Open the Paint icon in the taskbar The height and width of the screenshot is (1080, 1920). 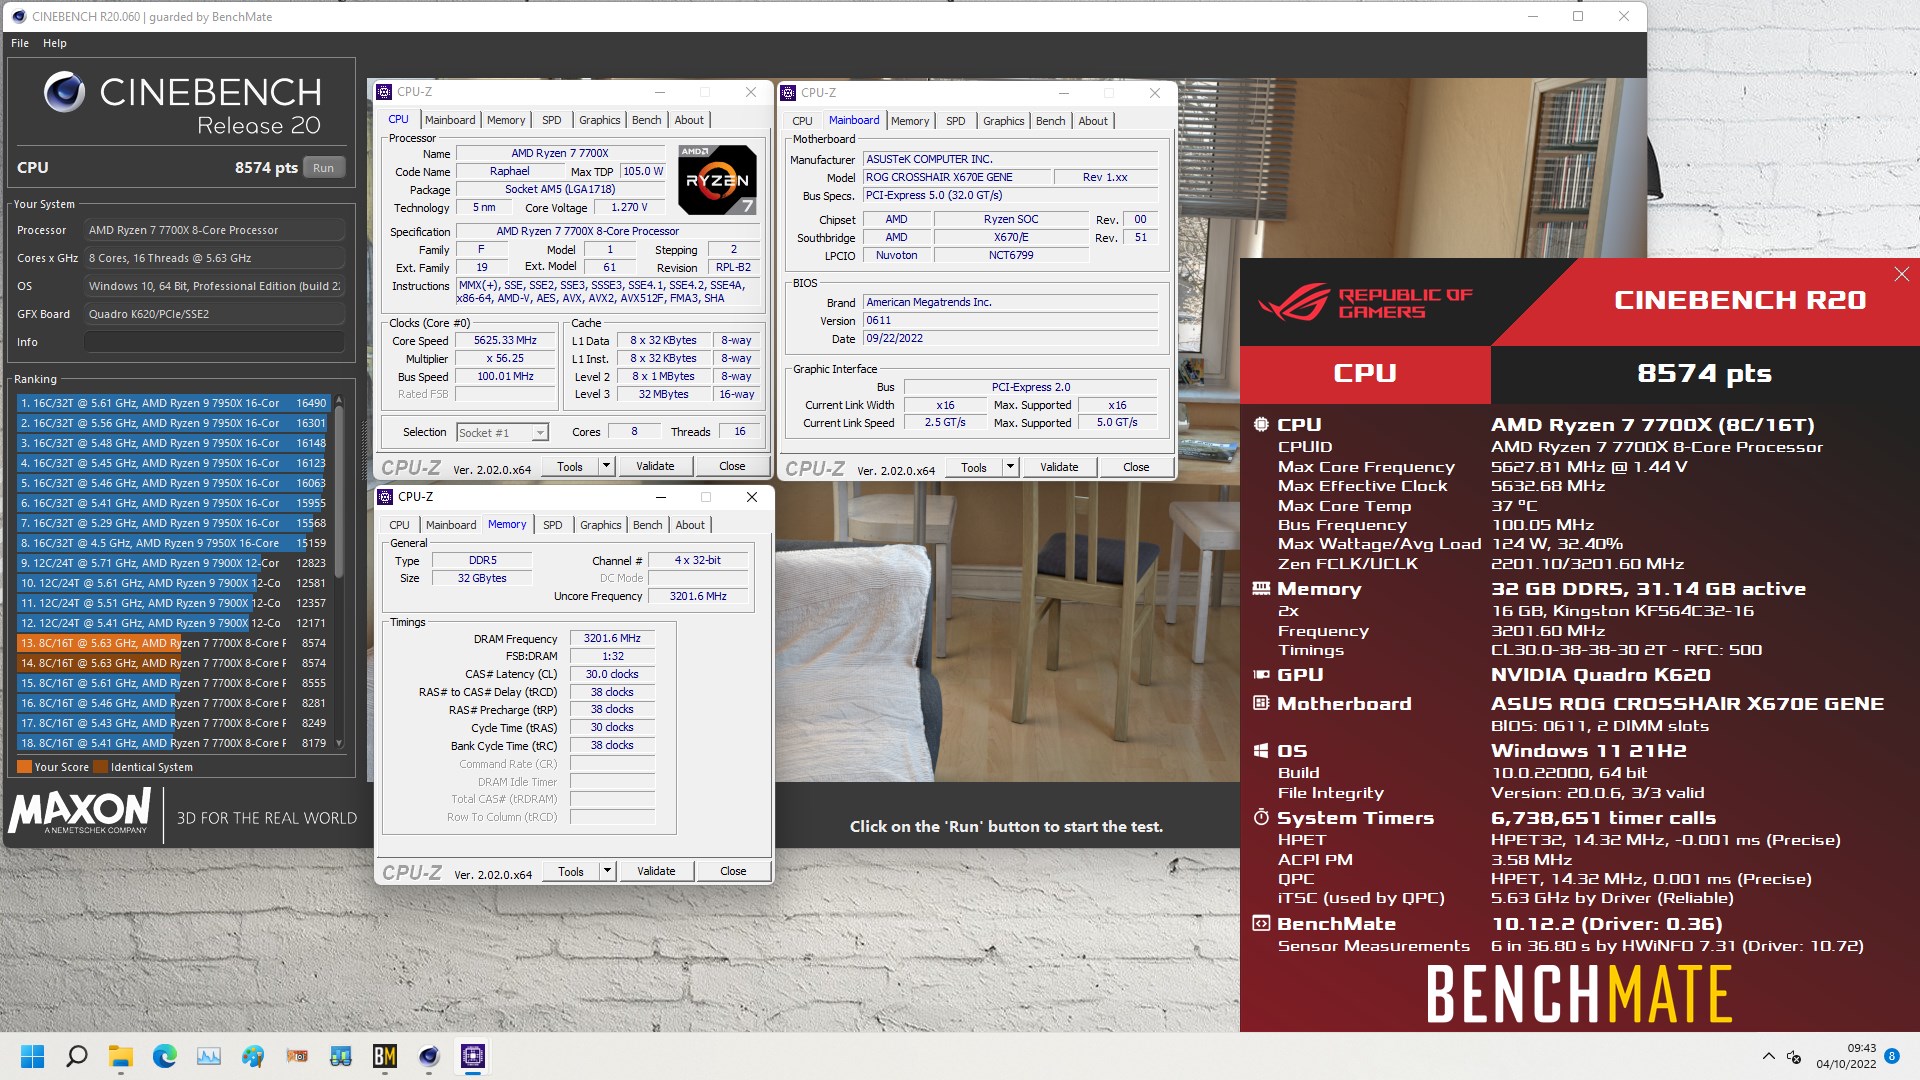coord(253,1056)
